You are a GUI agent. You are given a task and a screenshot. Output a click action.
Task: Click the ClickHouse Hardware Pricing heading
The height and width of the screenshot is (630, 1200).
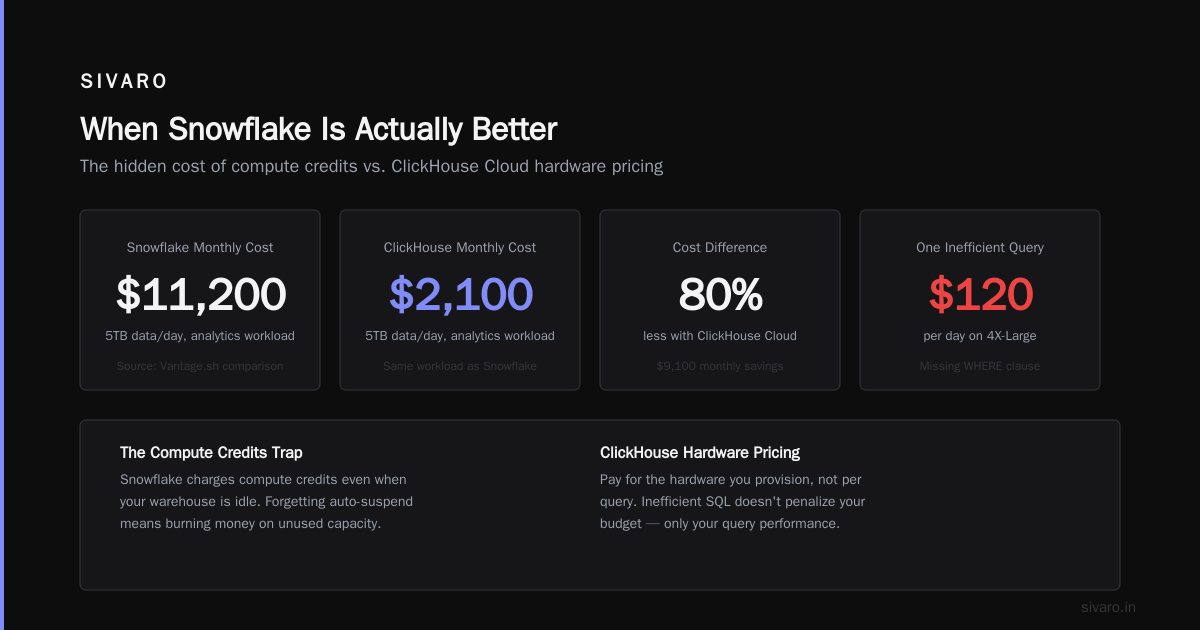[x=700, y=453]
